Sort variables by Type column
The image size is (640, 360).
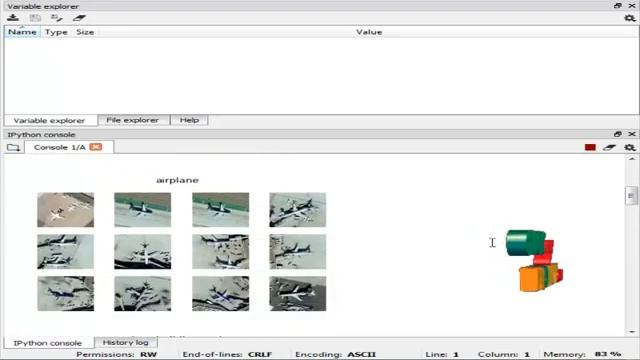(x=56, y=32)
